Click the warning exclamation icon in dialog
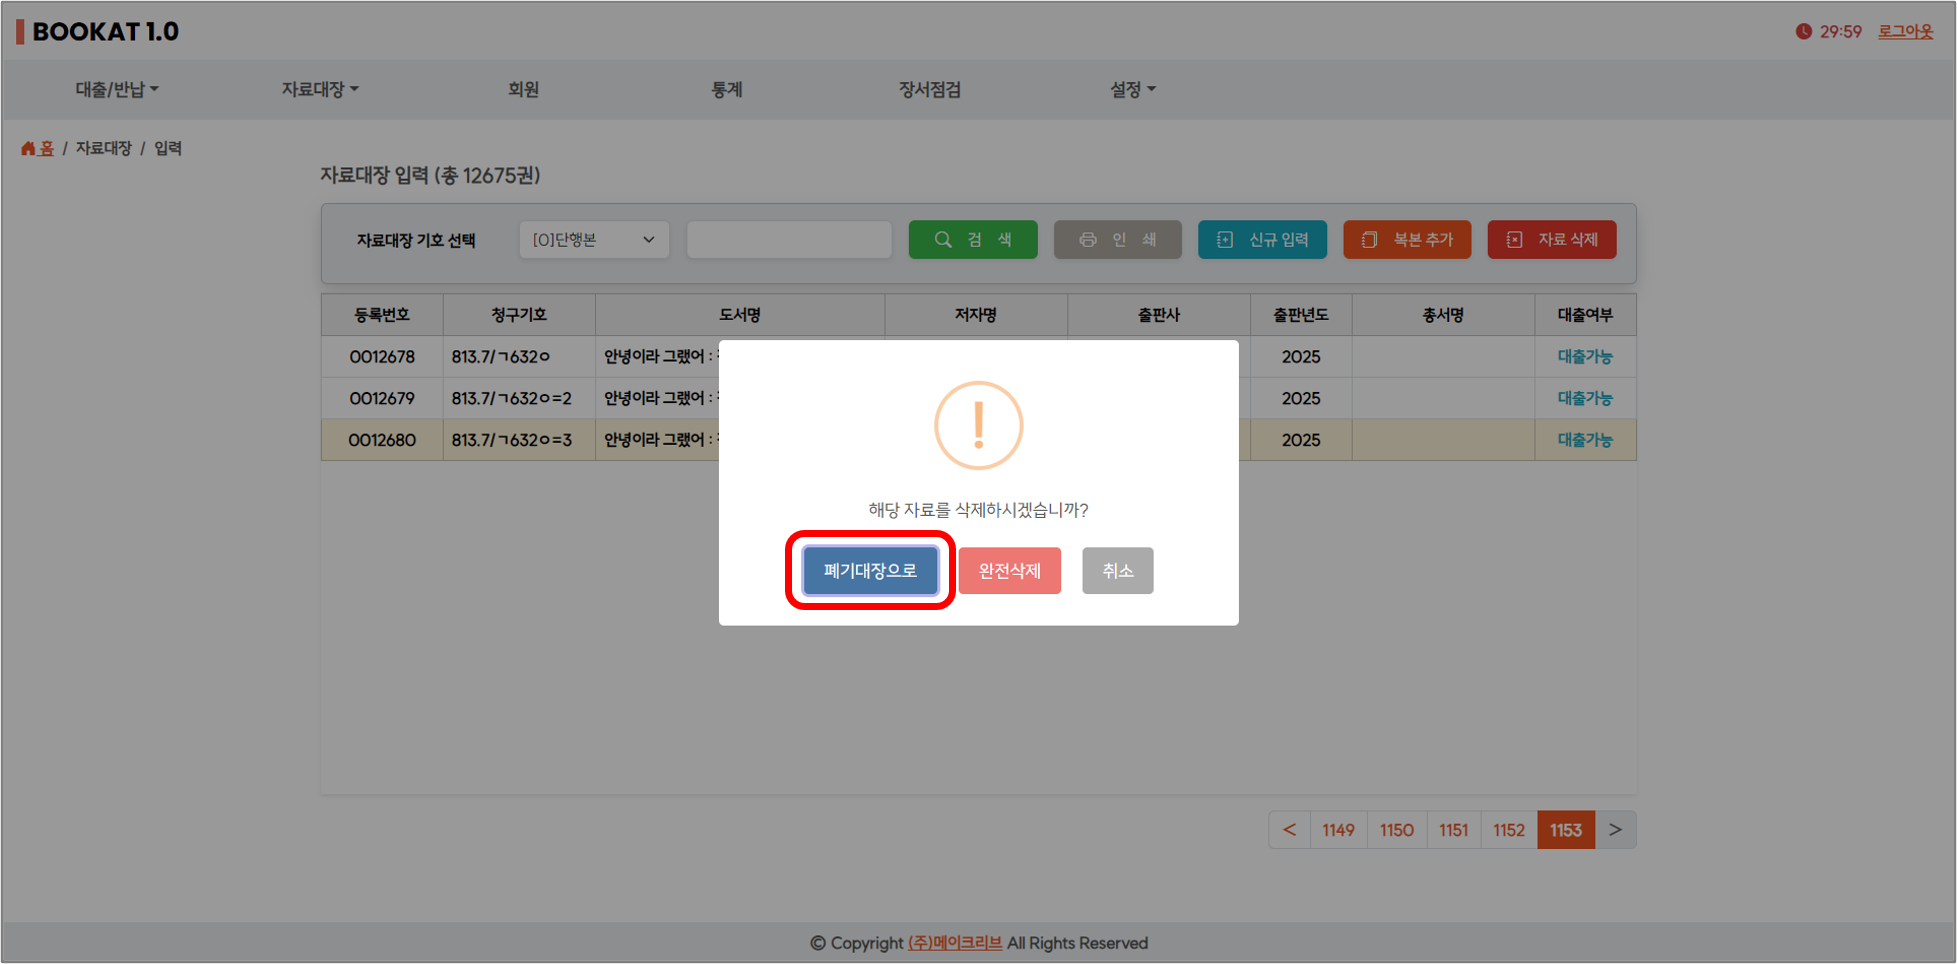Image resolution: width=1957 pixels, height=964 pixels. tap(978, 425)
